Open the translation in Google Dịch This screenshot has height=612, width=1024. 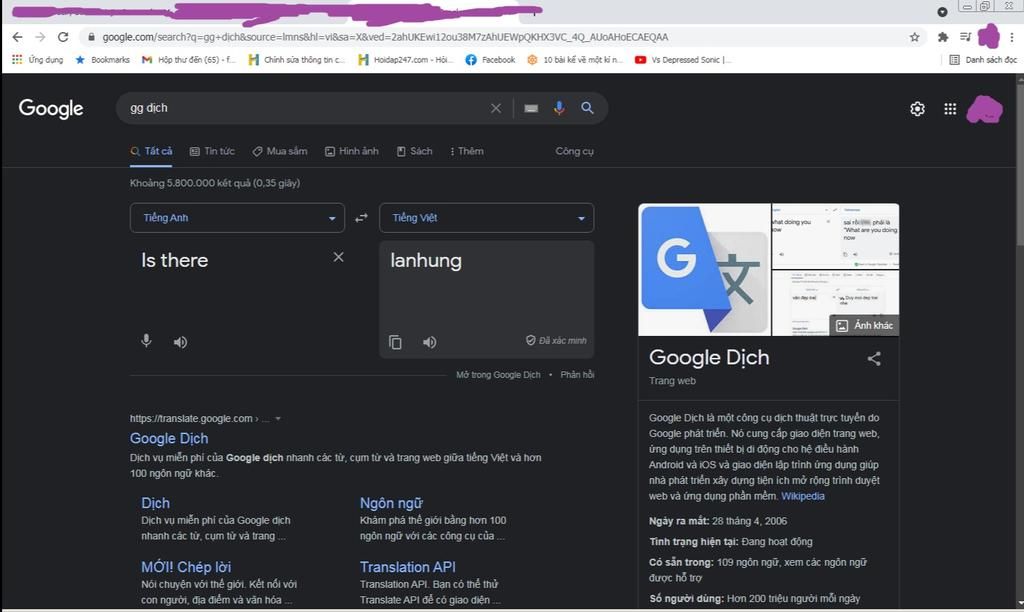(x=498, y=374)
